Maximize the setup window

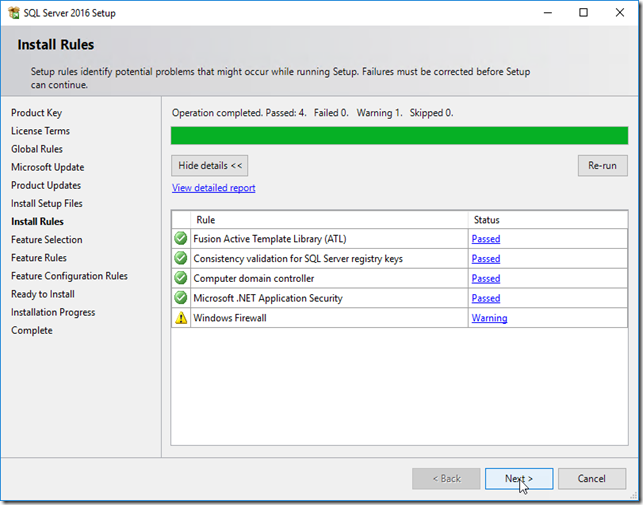click(583, 13)
